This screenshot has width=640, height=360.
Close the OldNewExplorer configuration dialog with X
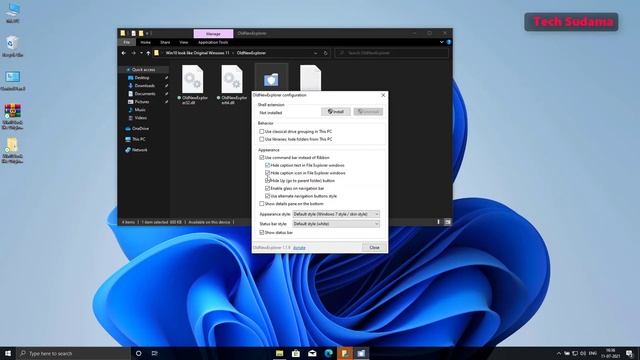[x=383, y=95]
